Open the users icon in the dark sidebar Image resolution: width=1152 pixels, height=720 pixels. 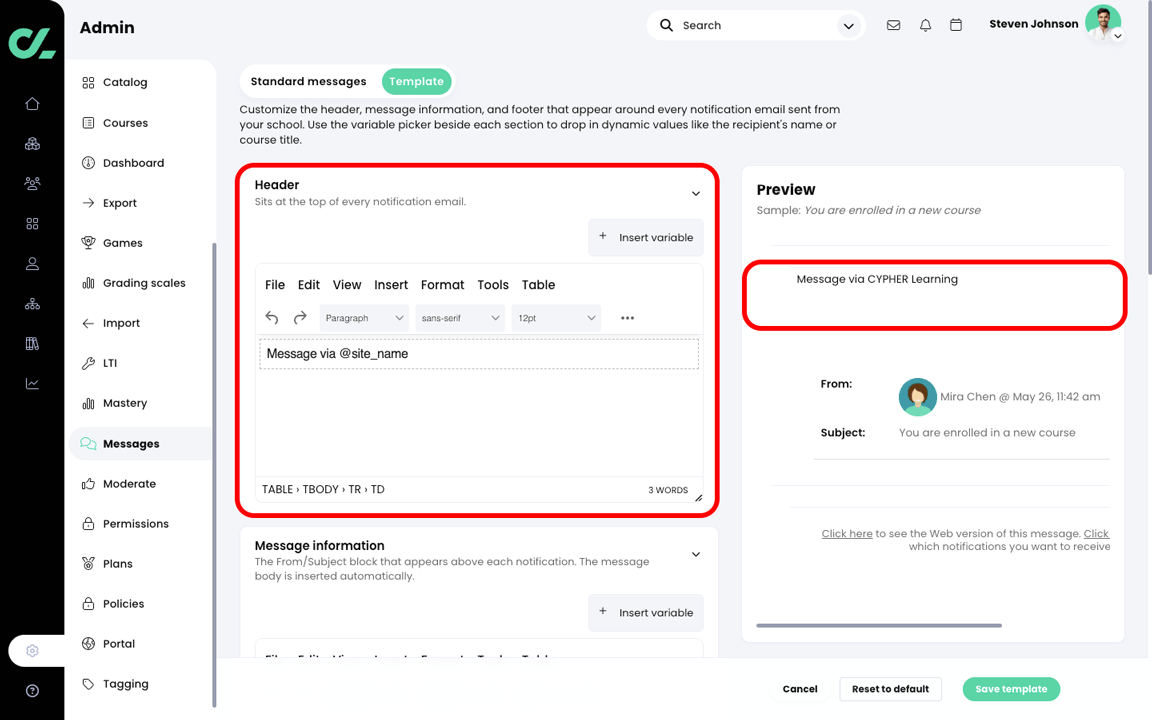(x=32, y=184)
